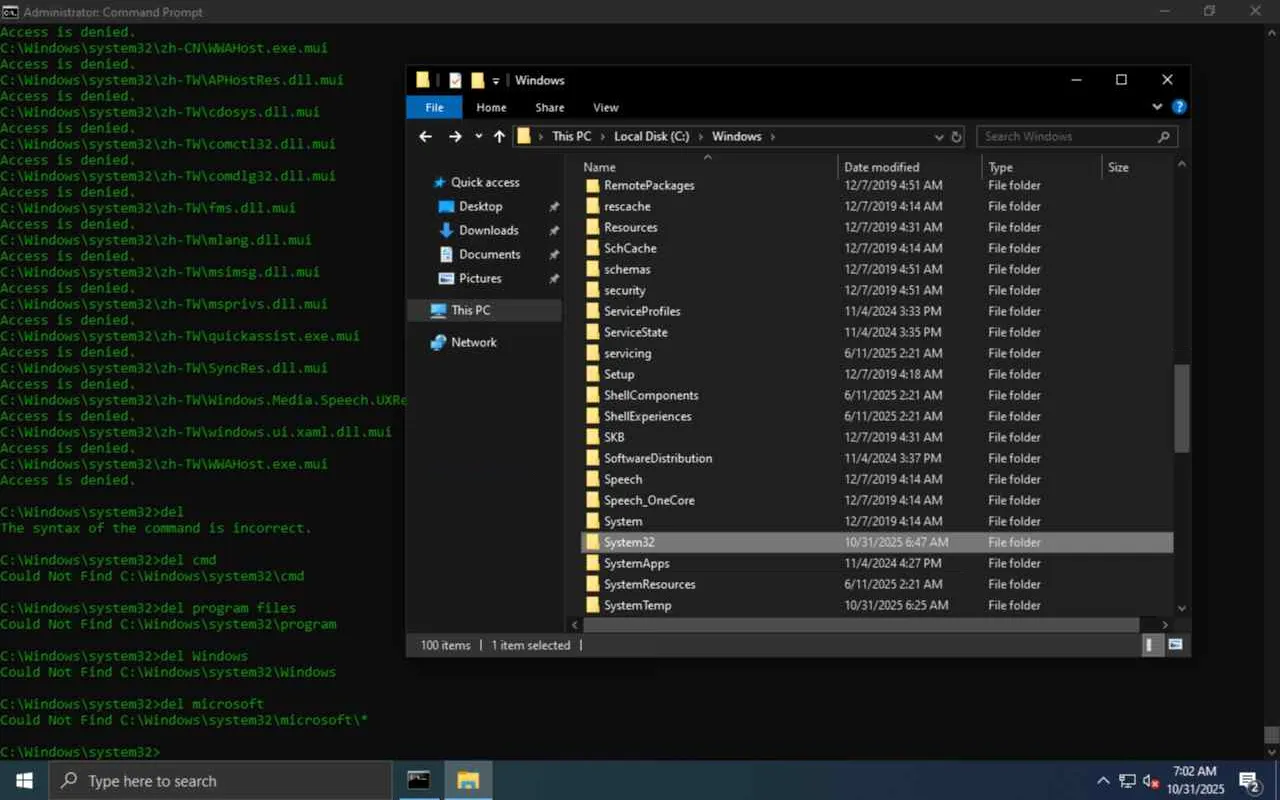Select the SystemTemp folder icon
1280x800 pixels.
click(x=592, y=605)
